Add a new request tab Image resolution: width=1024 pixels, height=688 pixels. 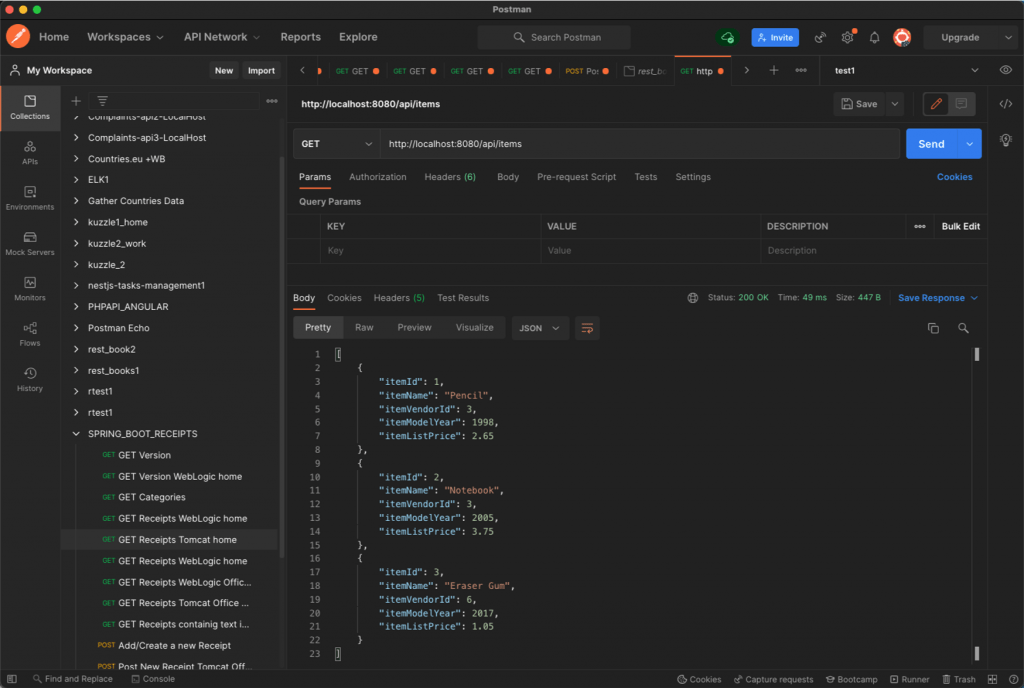pos(774,70)
